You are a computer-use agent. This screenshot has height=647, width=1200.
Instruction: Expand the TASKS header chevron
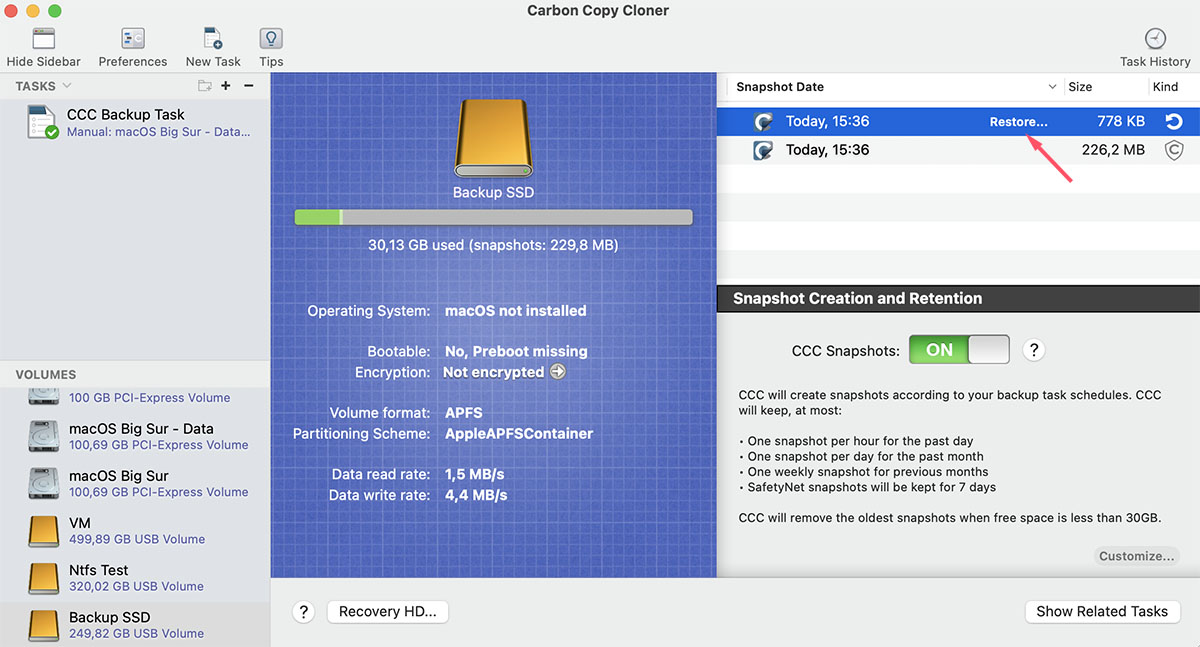(x=67, y=86)
